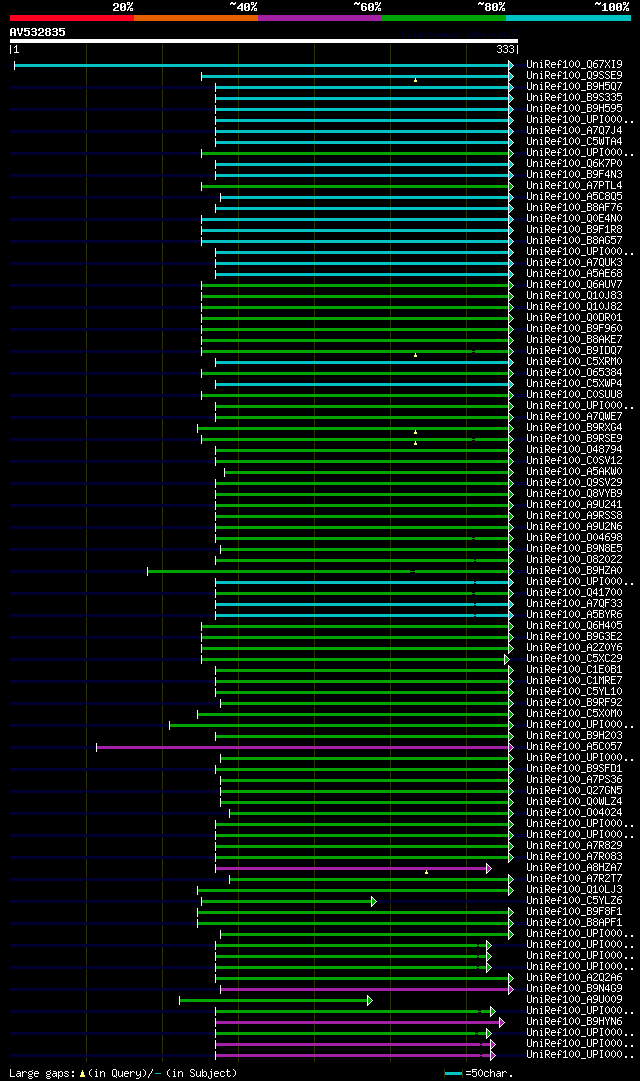Viewport: 640px width, 1081px height.
Task: Click the purple alignment bar for UniRef100_A5C057
Action: pos(305,747)
